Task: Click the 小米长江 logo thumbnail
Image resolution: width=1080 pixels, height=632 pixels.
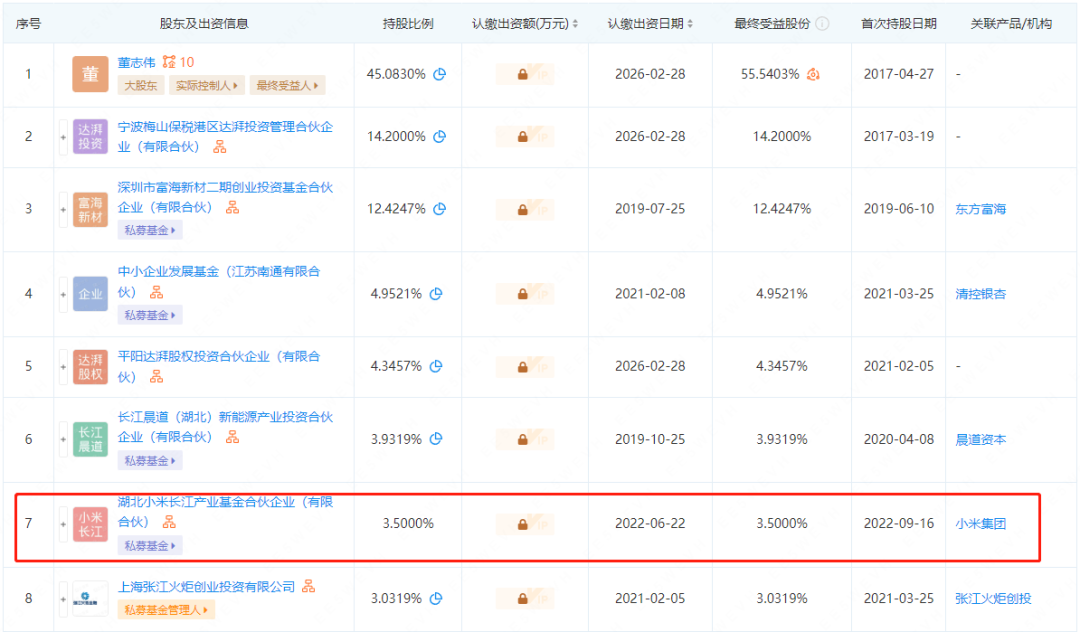Action: (x=90, y=524)
